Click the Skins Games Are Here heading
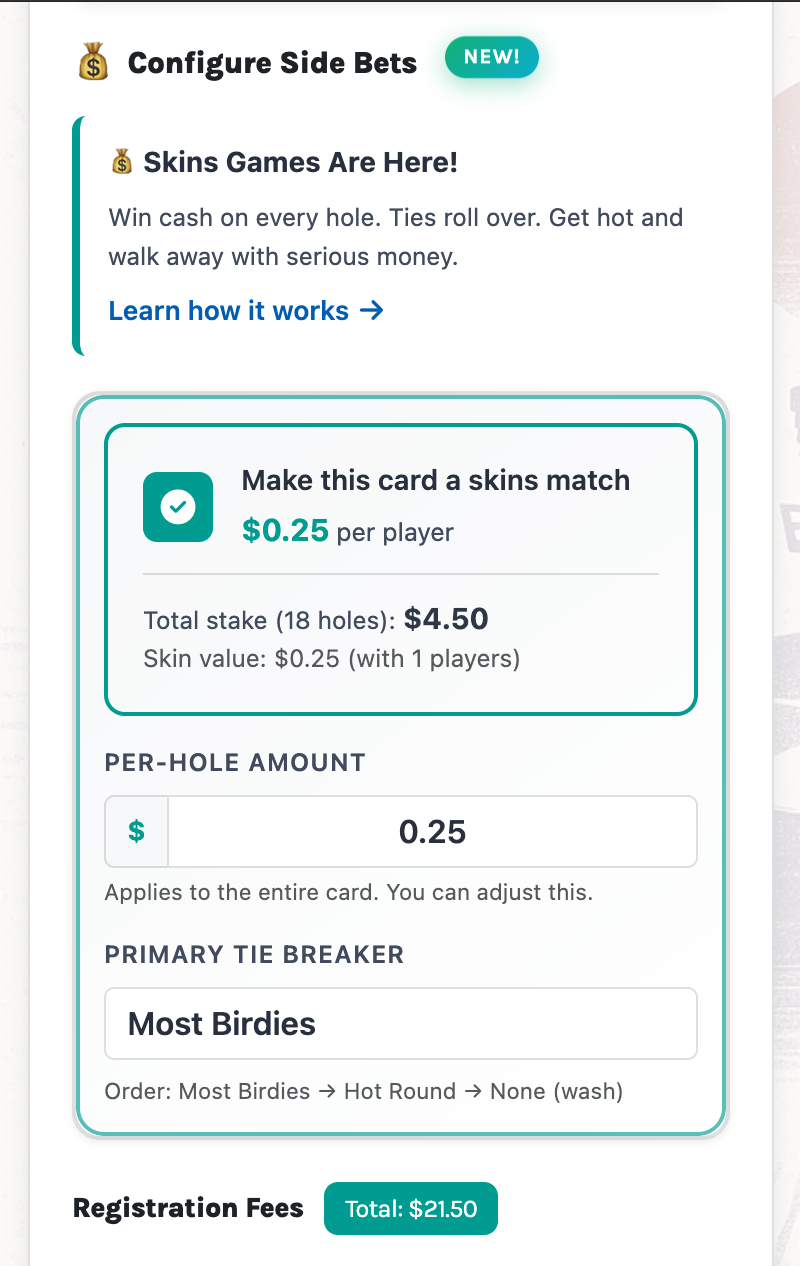 point(299,161)
